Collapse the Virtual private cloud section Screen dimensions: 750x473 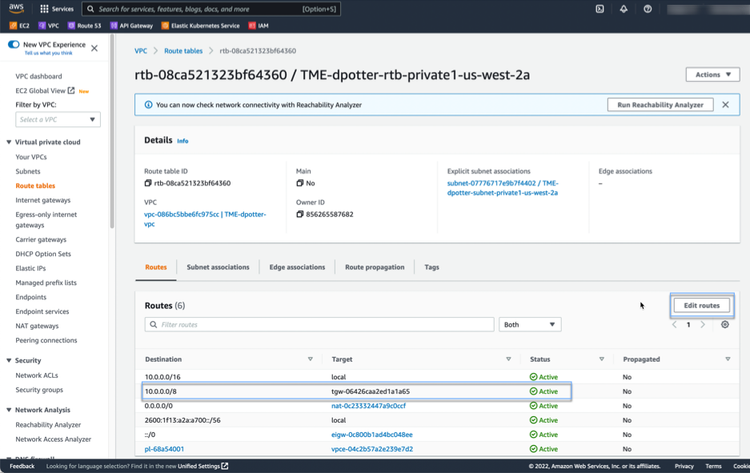click(x=9, y=142)
